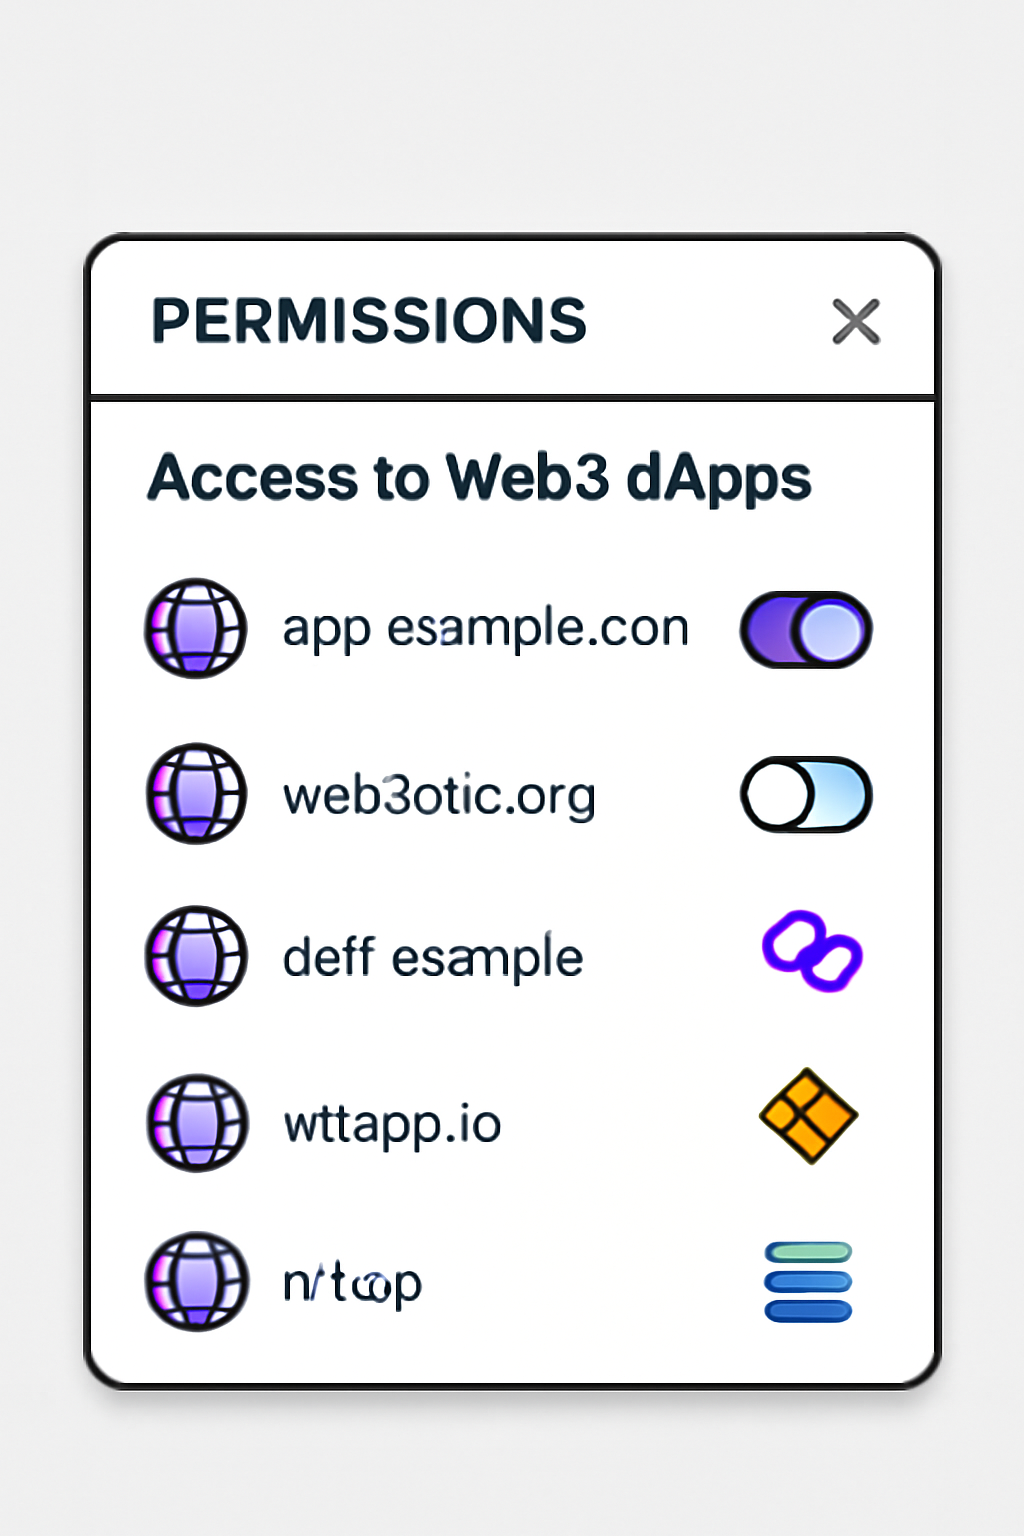Select the app esample.con text

(485, 627)
